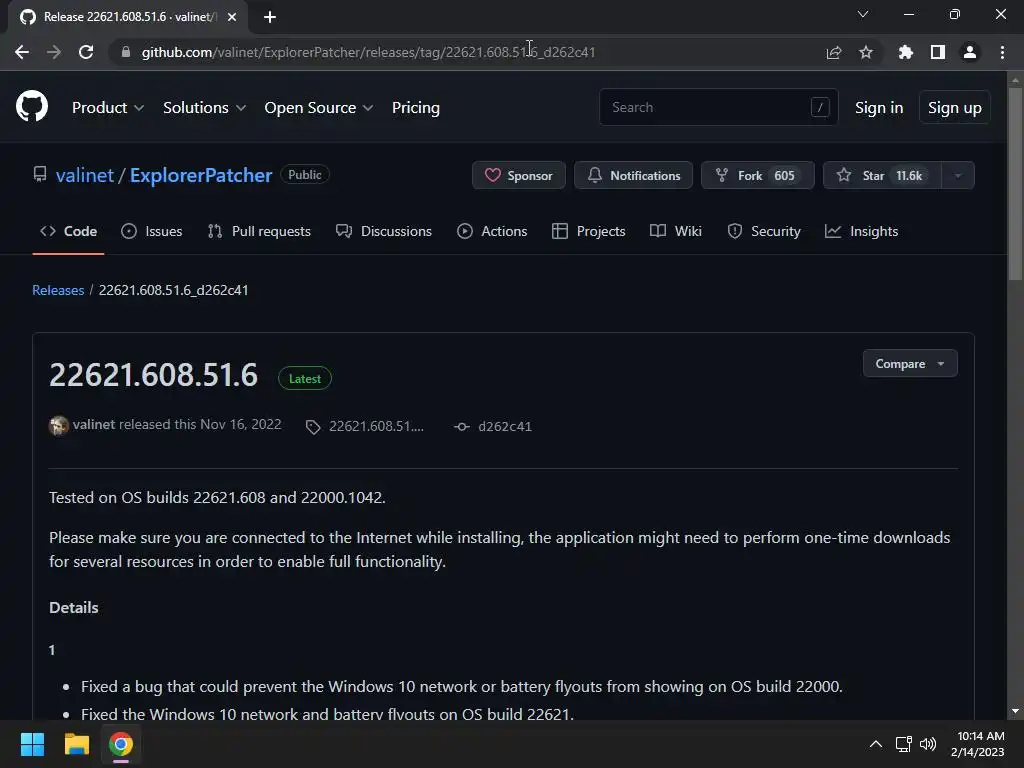Image resolution: width=1024 pixels, height=768 pixels.
Task: Click Sign in link
Action: point(879,108)
